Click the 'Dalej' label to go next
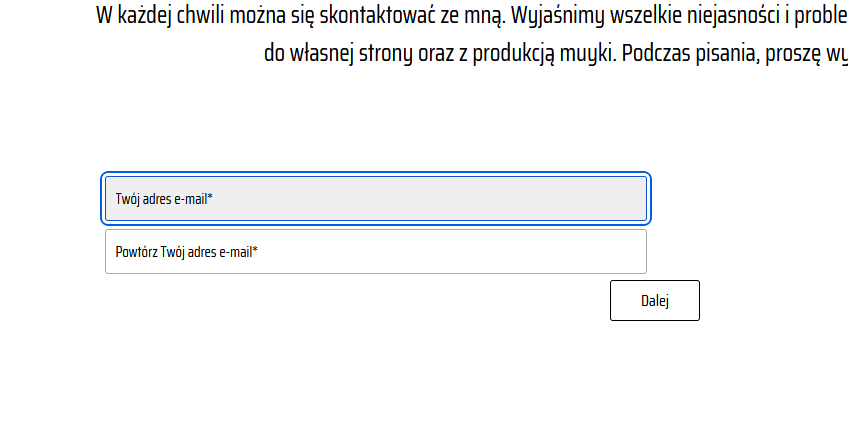This screenshot has width=848, height=421. click(x=654, y=301)
